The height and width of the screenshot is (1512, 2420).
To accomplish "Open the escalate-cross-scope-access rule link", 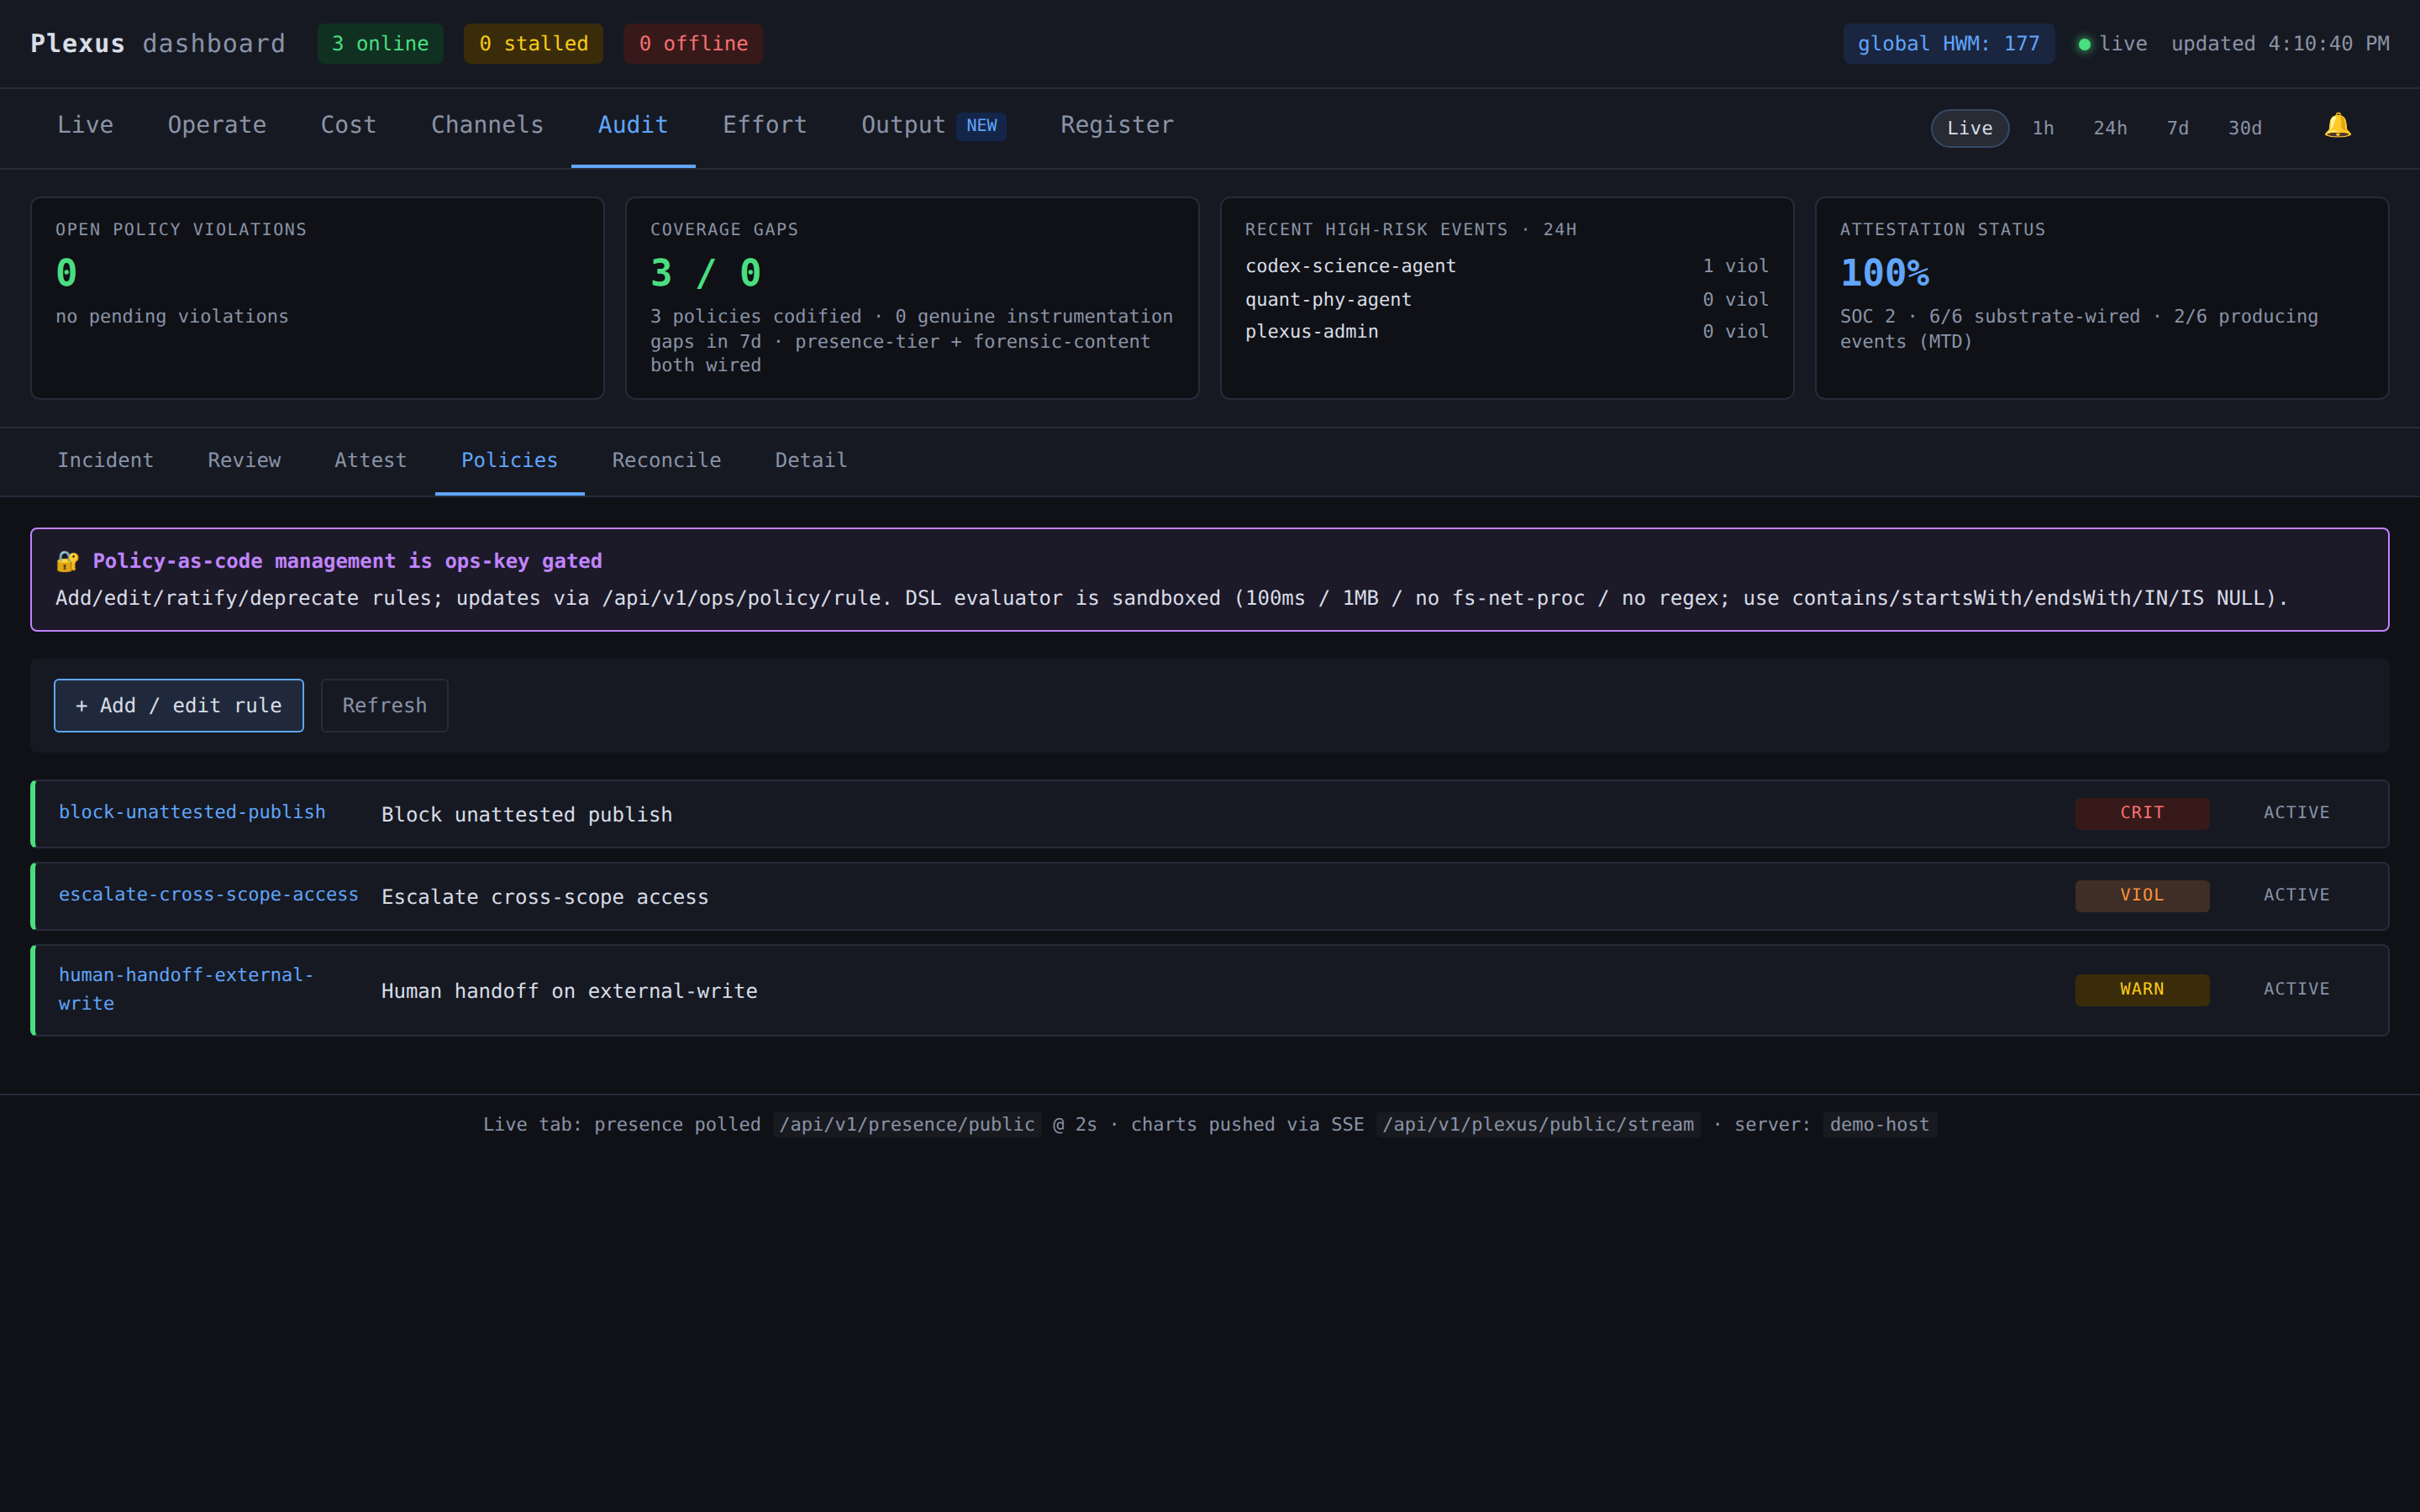I will pos(208,894).
